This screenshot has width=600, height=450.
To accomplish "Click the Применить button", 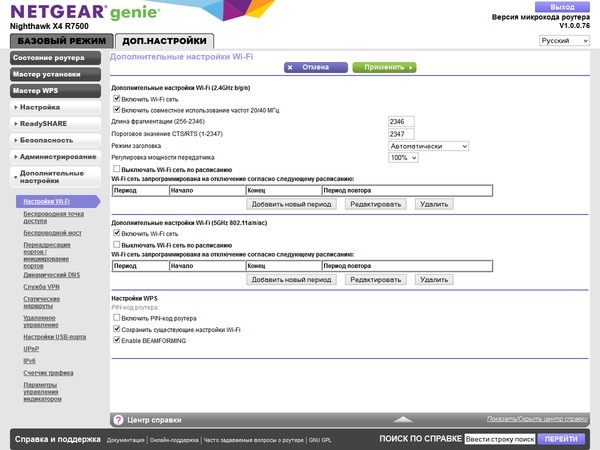I will click(384, 67).
